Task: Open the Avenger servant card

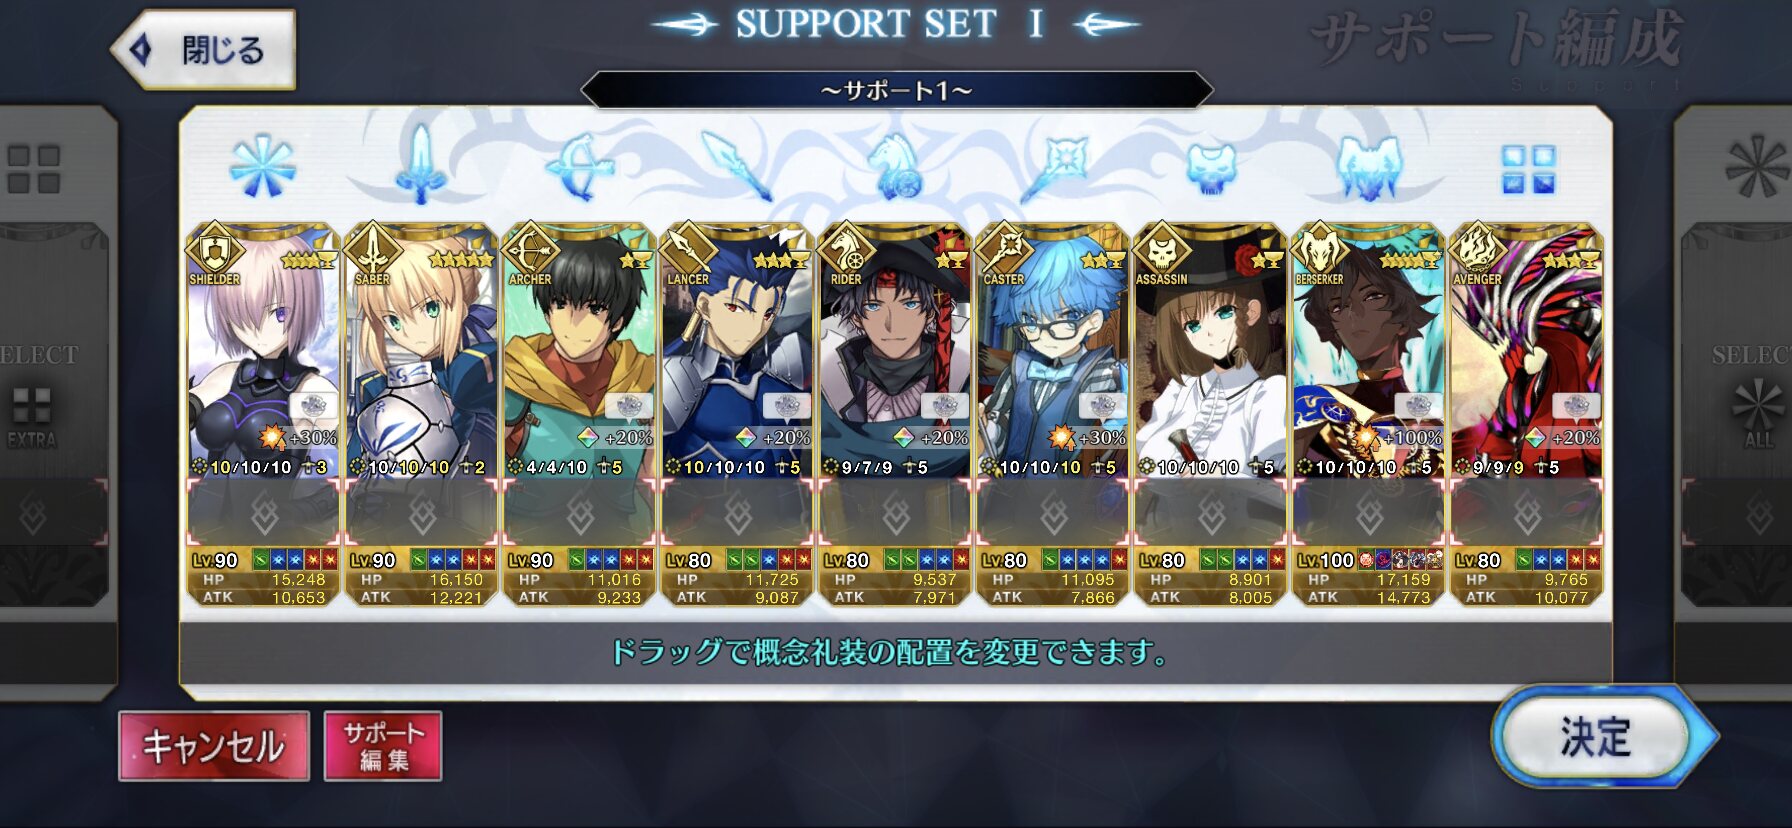Action: [1527, 350]
